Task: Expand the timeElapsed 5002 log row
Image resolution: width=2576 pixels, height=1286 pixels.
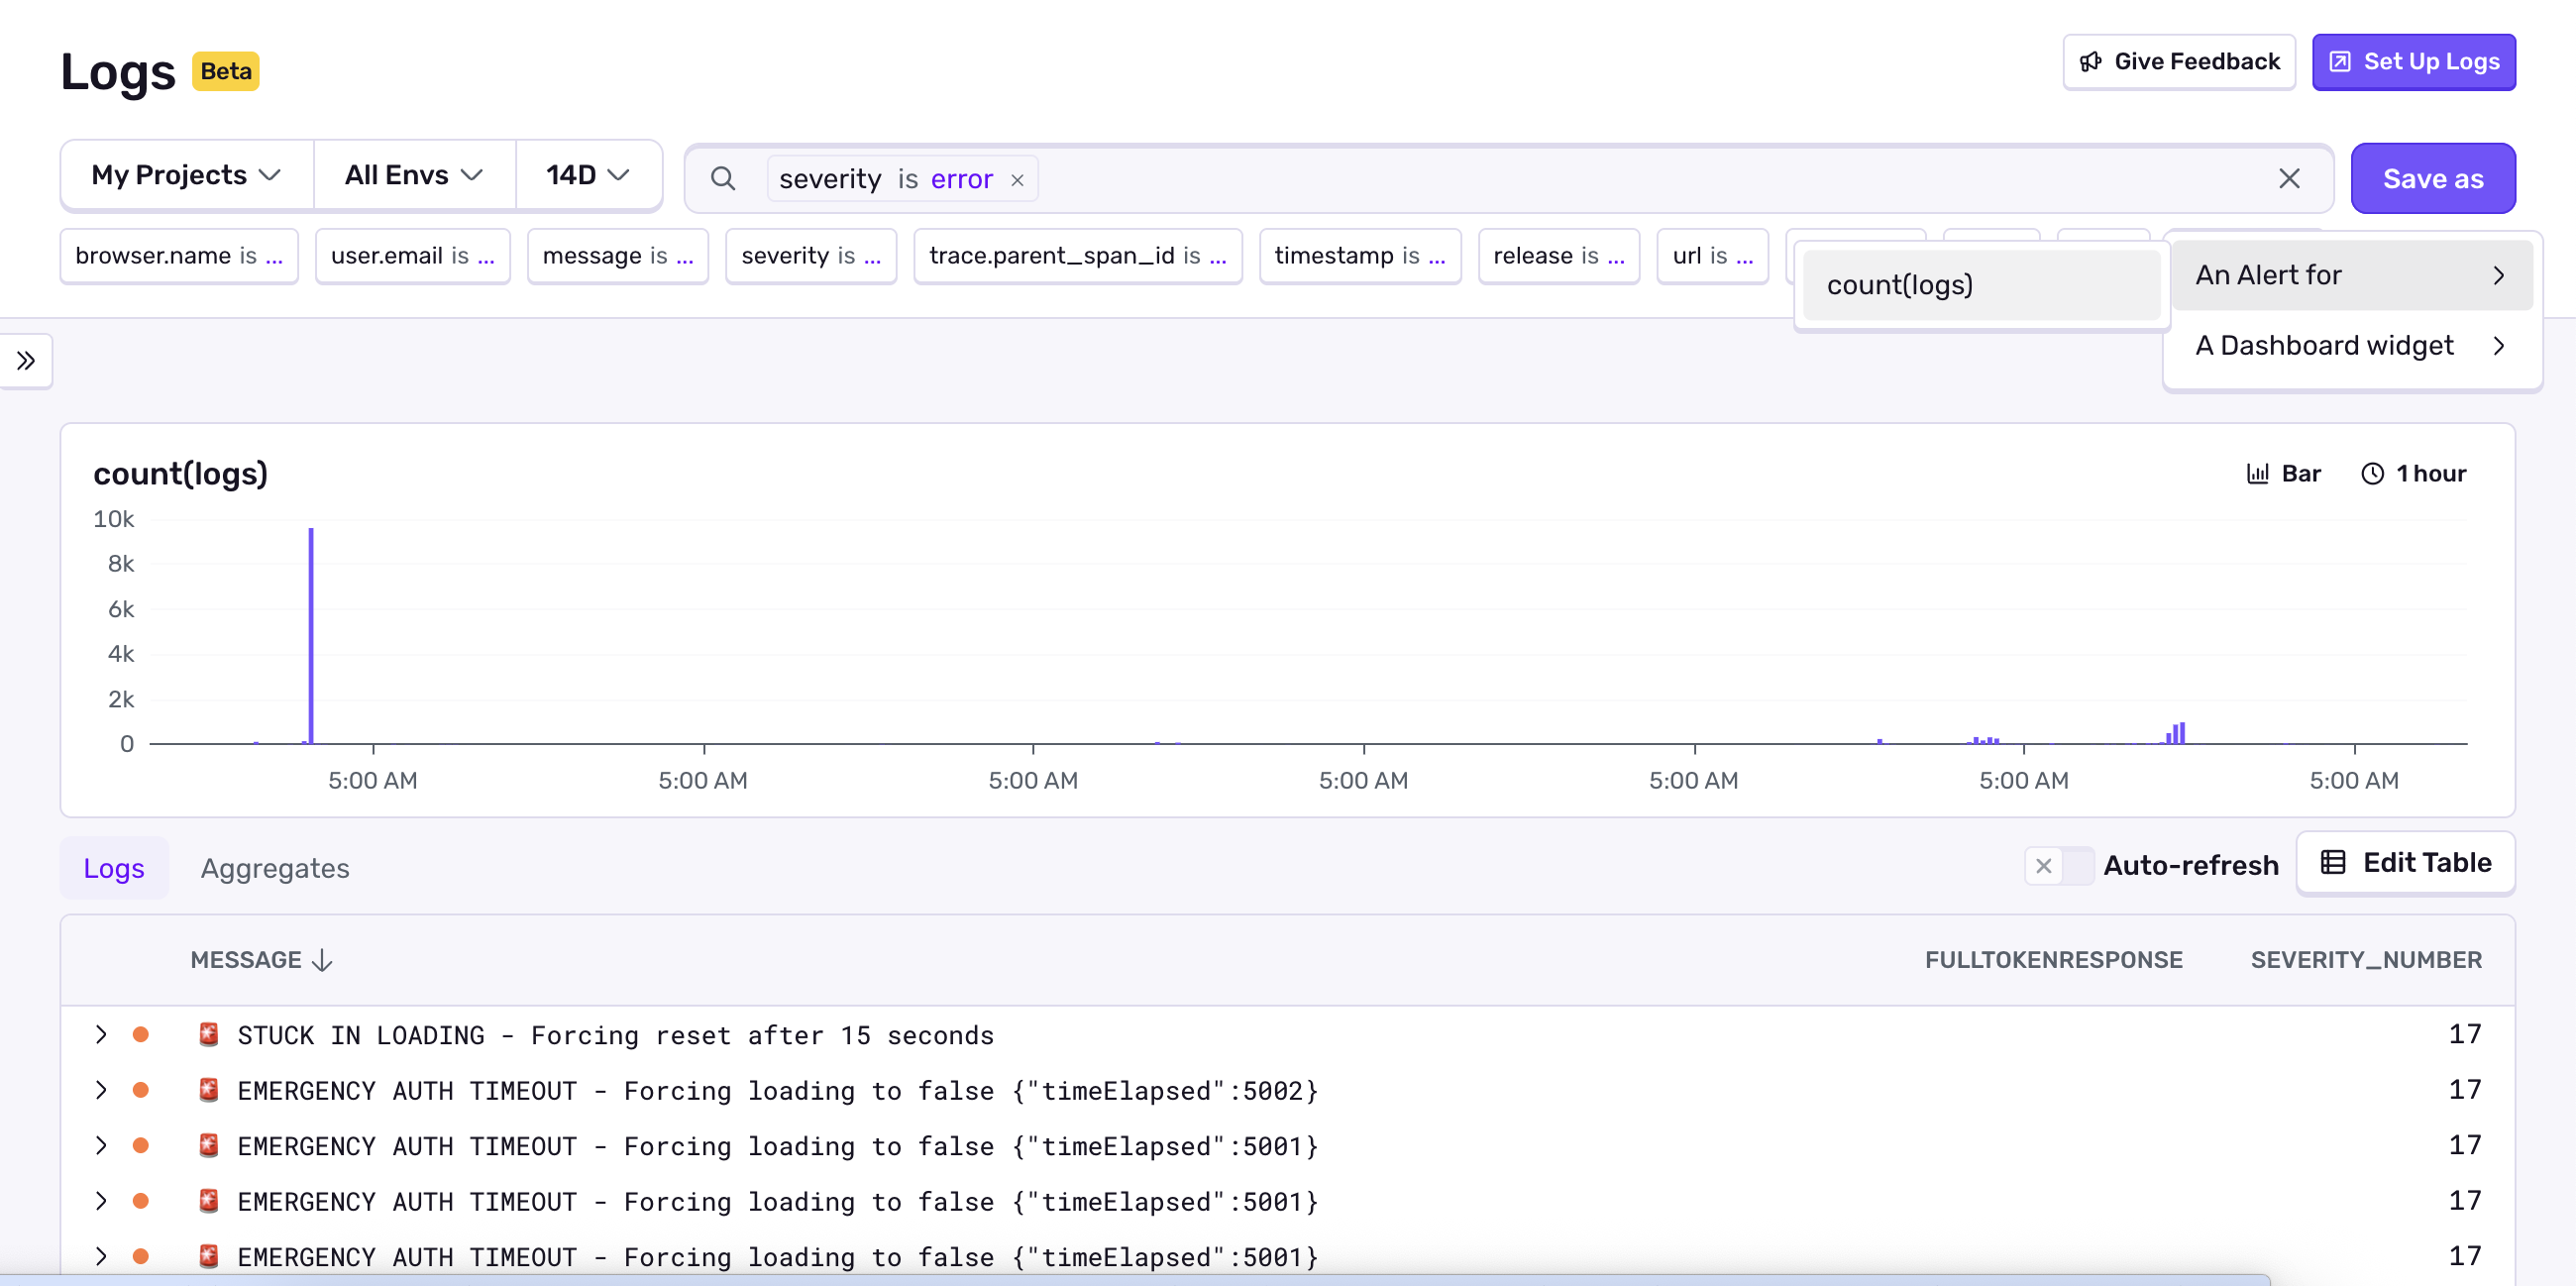Action: 101,1090
